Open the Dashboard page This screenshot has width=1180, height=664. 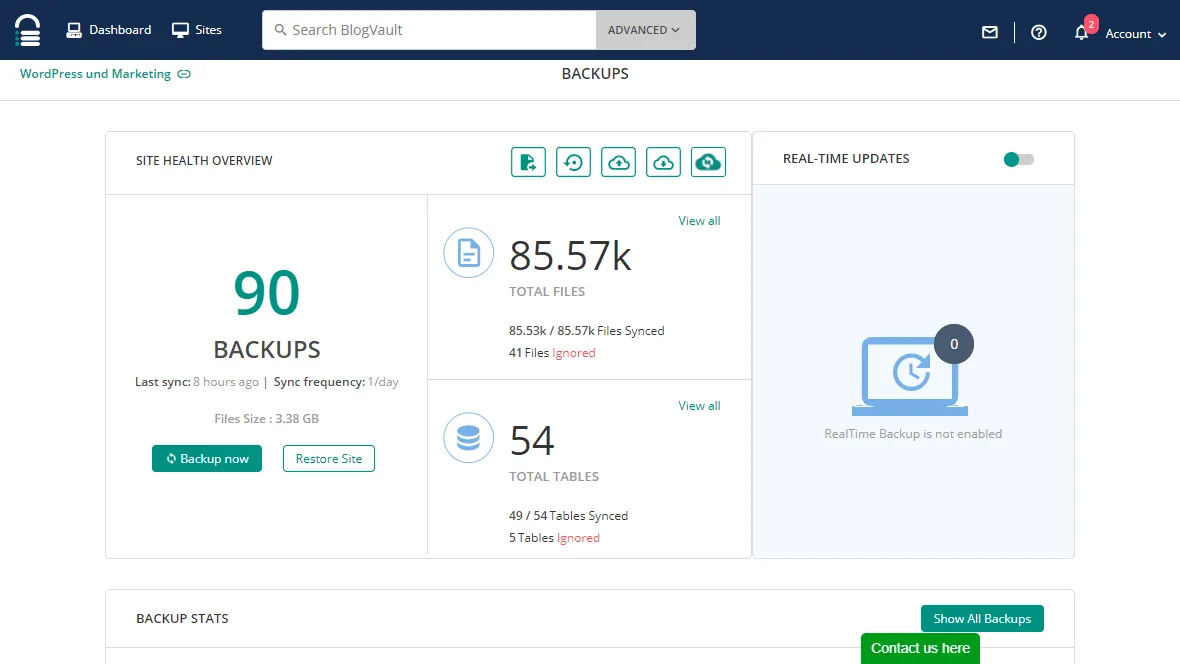109,30
